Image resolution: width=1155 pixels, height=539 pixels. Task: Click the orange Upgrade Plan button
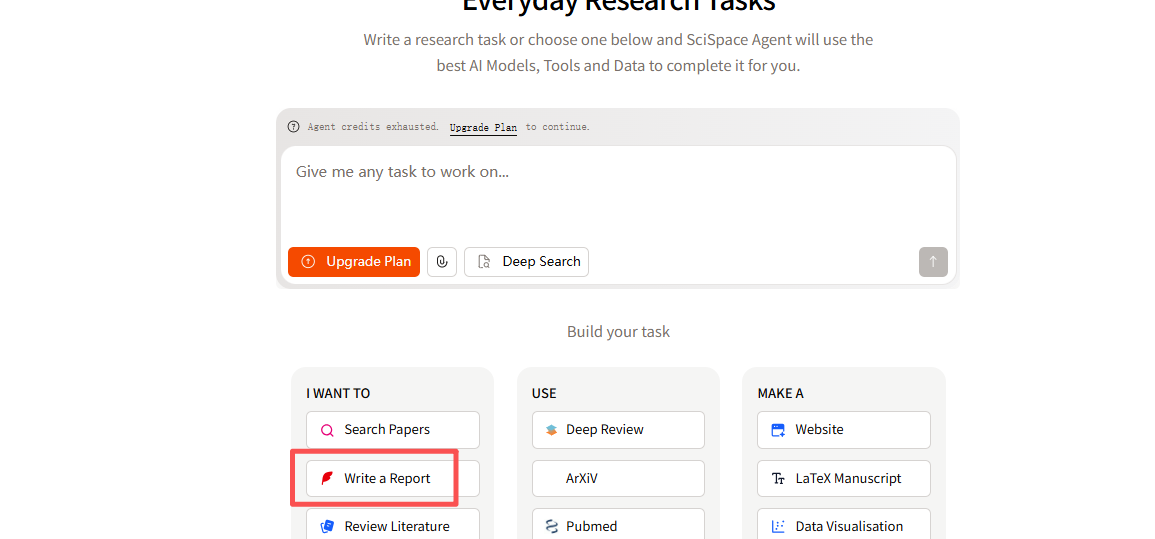tap(354, 262)
